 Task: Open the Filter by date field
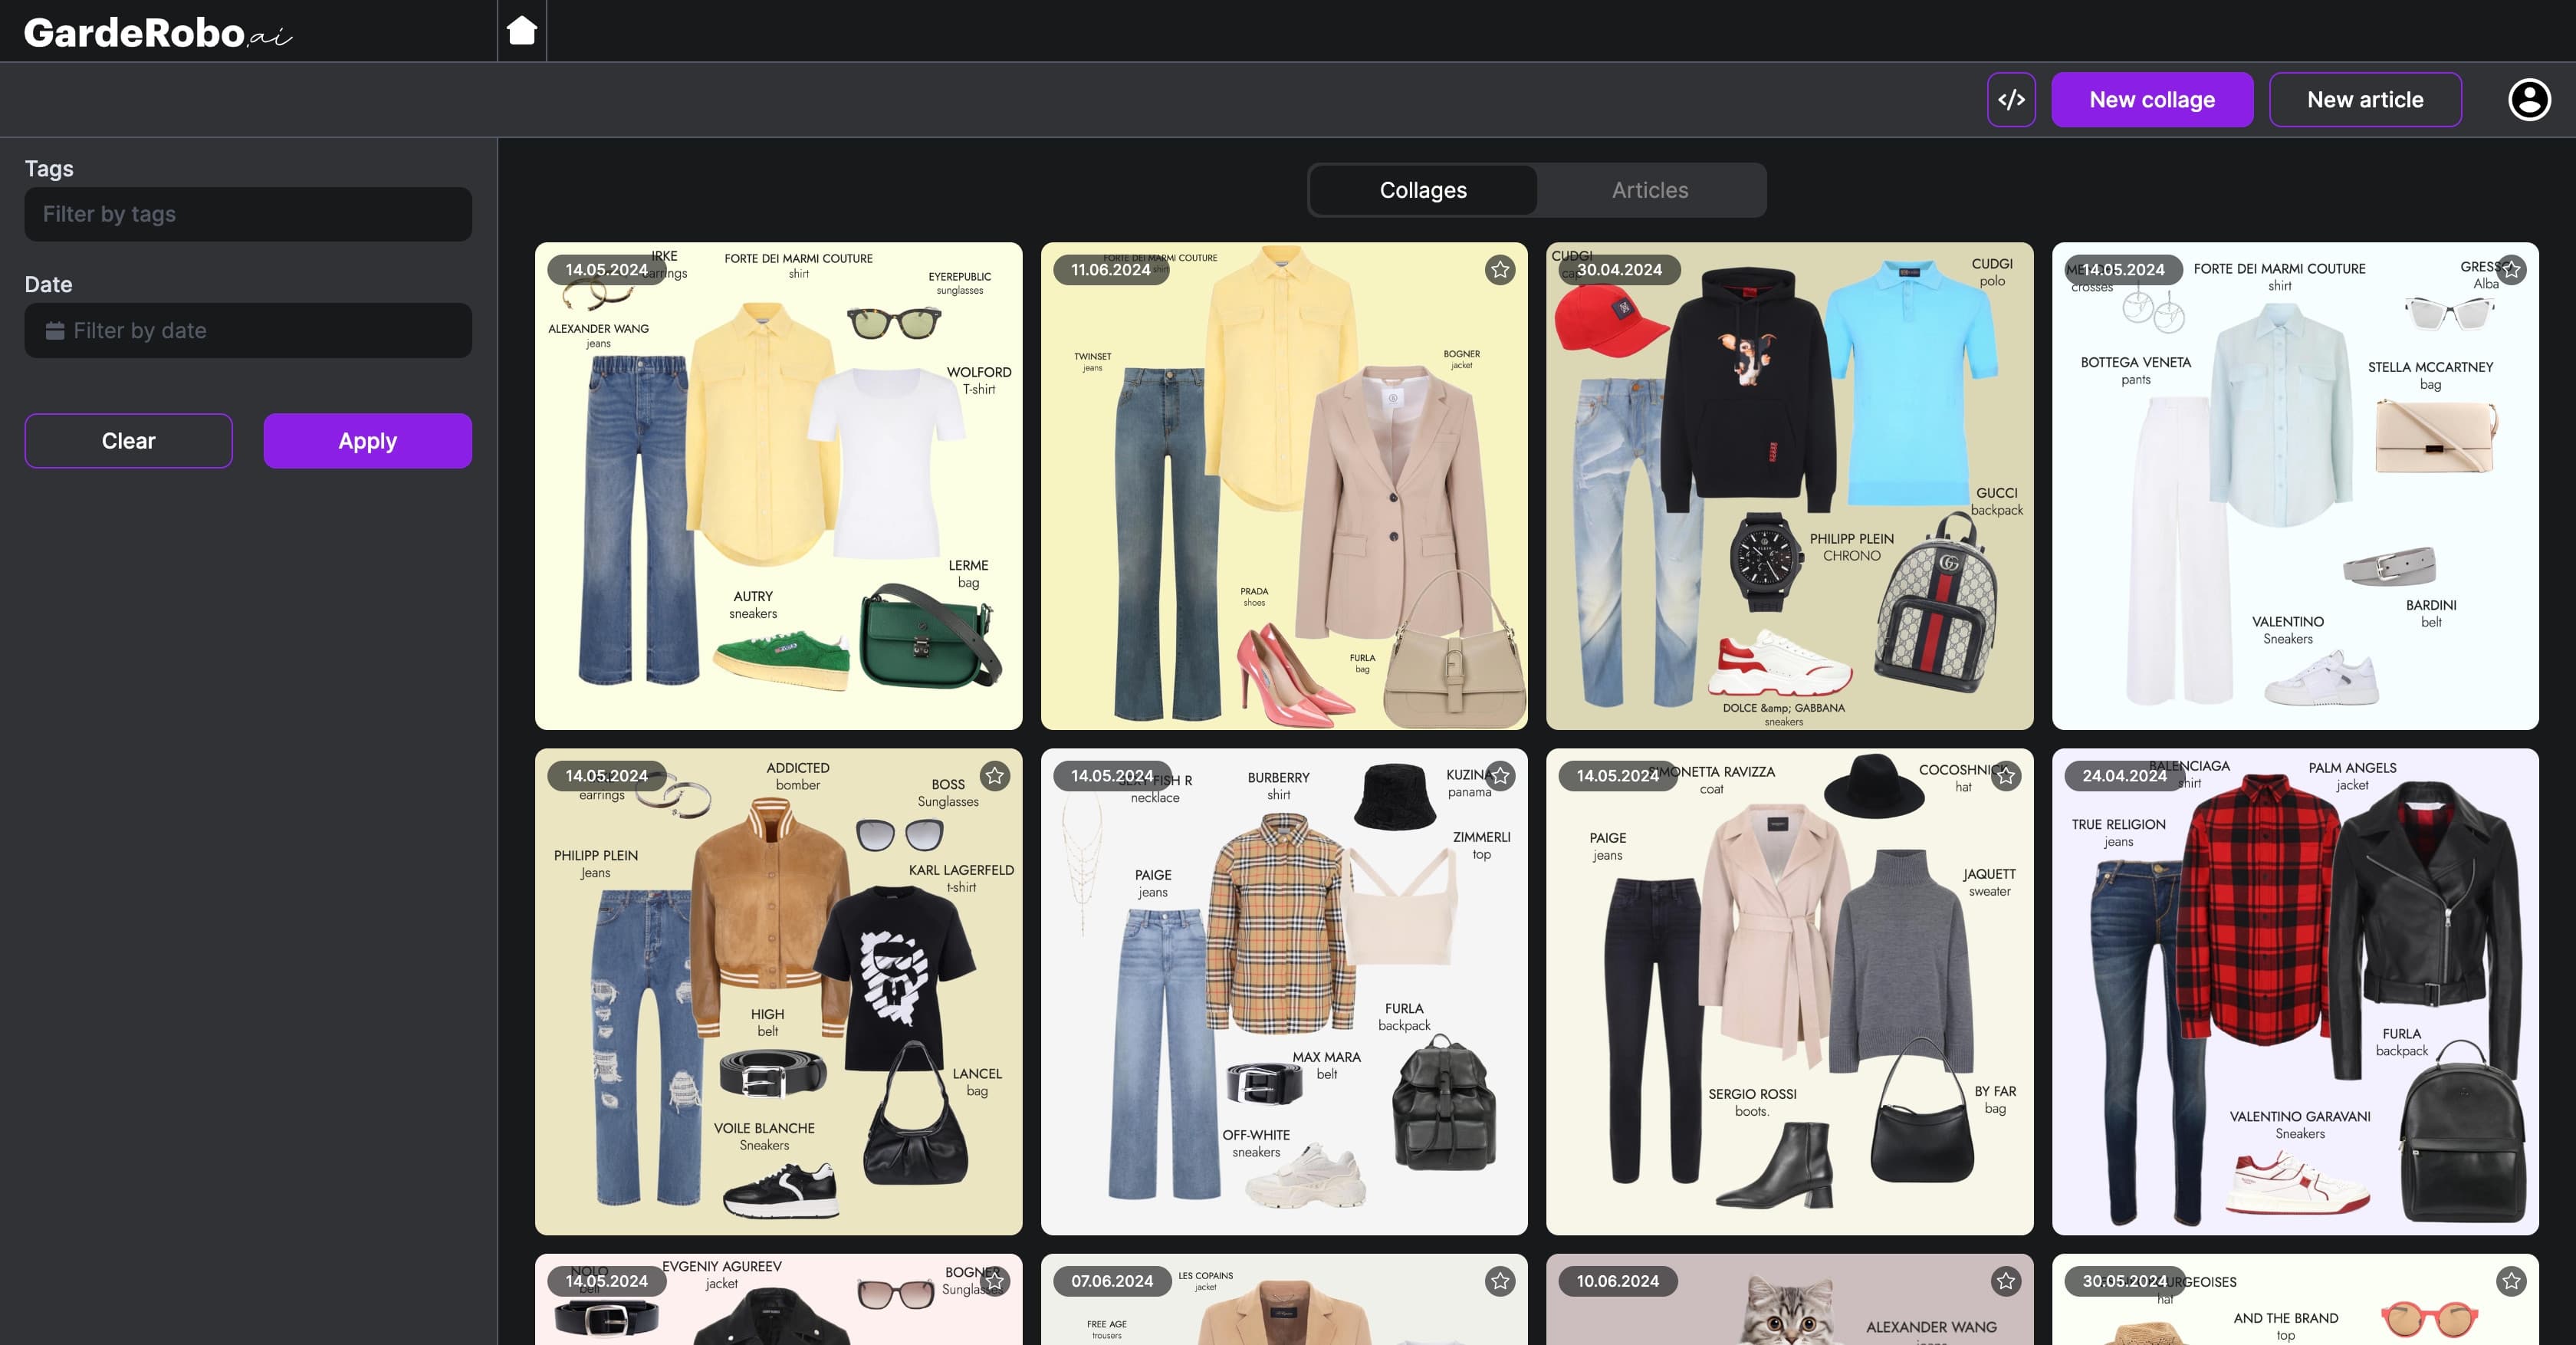pos(248,331)
